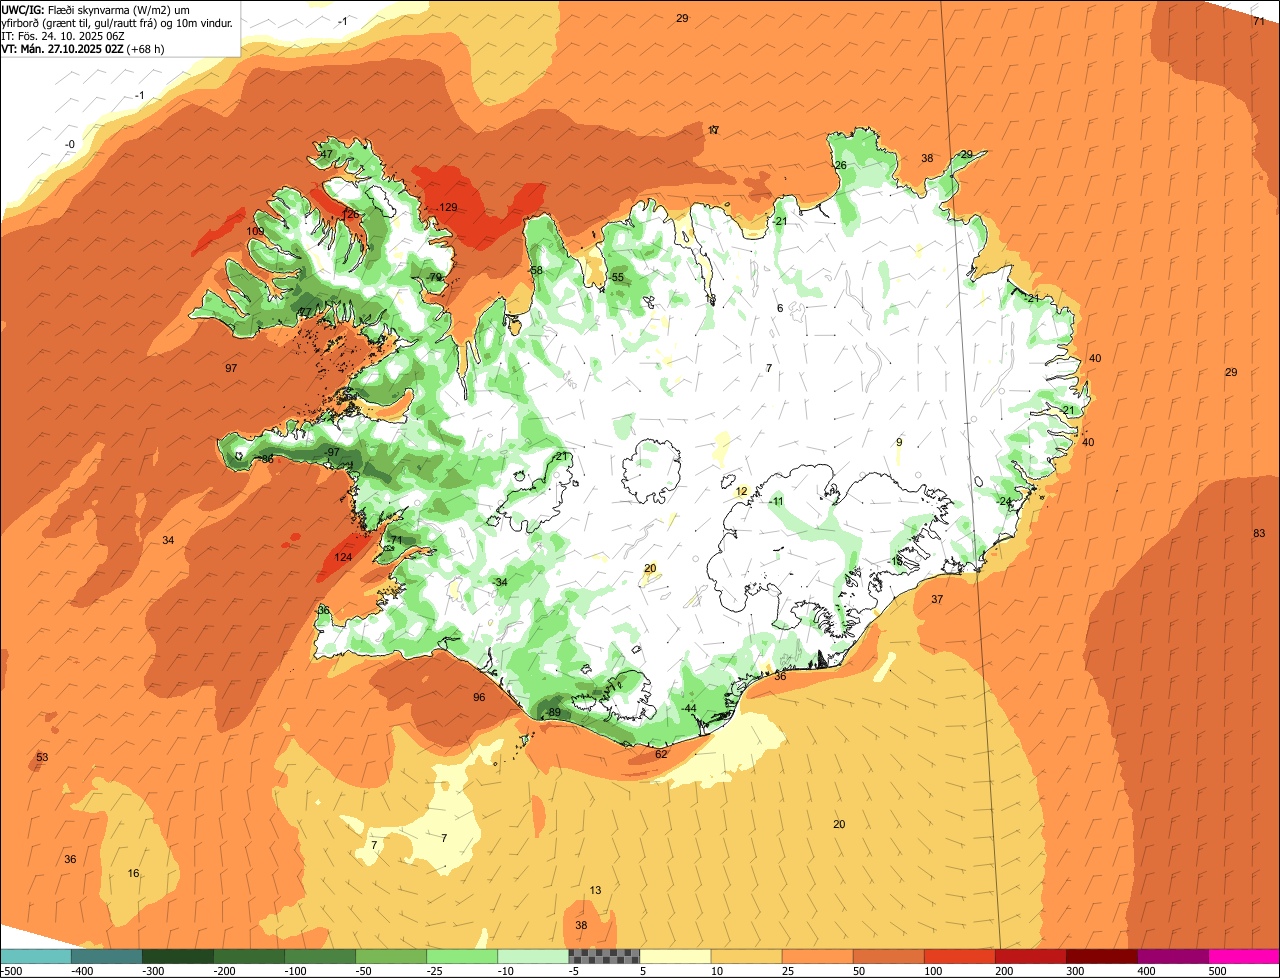Image resolution: width=1280 pixels, height=978 pixels.
Task: Pick the dark maroon 300 to 400 swatch
Action: tap(1101, 956)
